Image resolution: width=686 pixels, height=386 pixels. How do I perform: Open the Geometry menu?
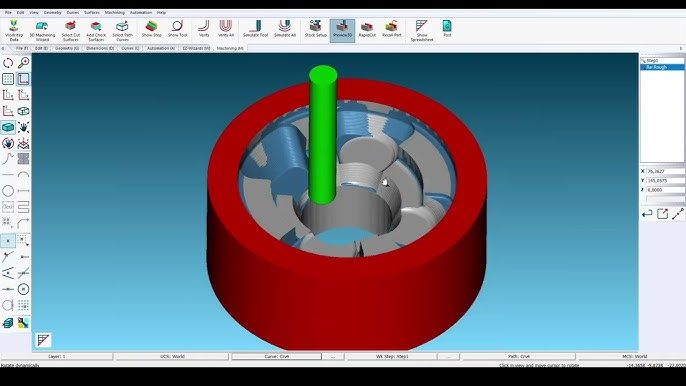tap(52, 13)
